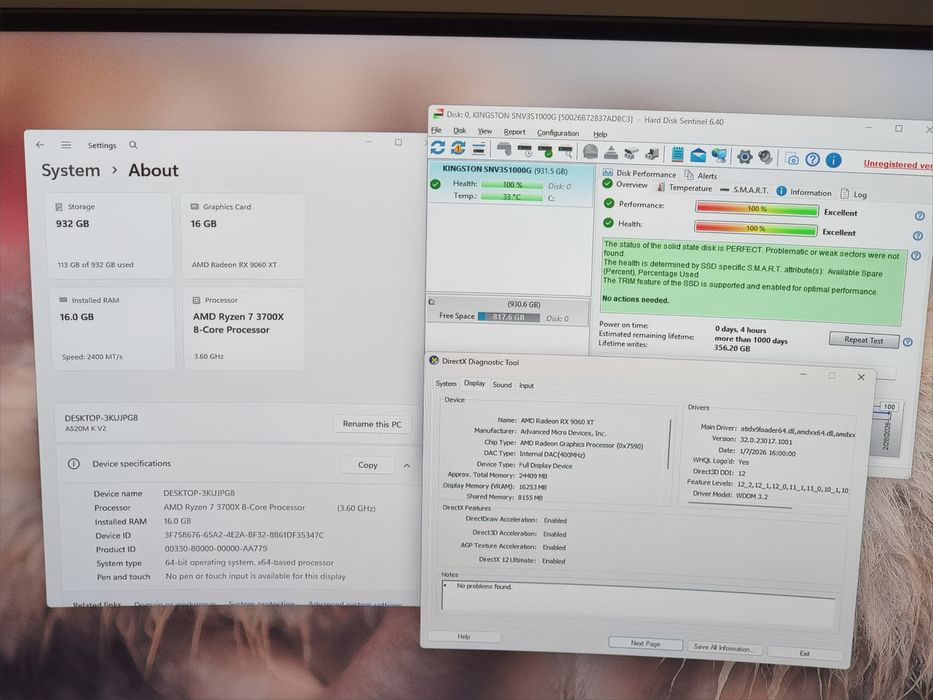This screenshot has height=700, width=933.
Task: Click the blue envelope email icon
Action: pos(697,155)
